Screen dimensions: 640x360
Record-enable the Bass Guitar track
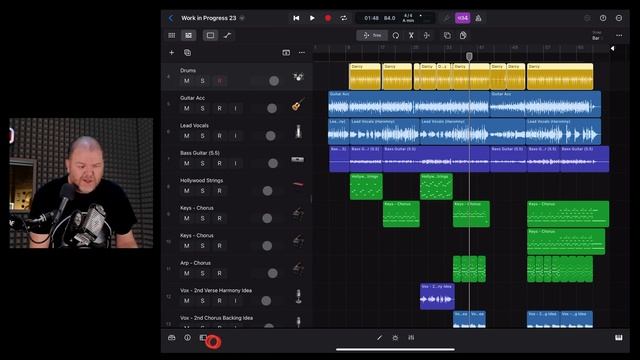[220, 163]
